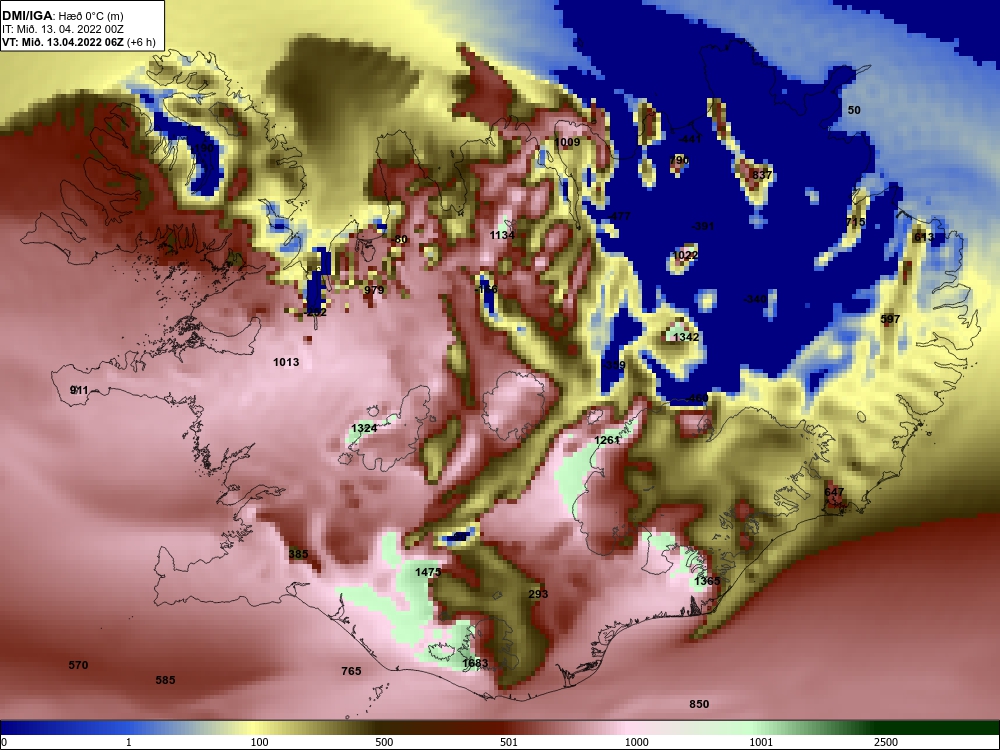This screenshot has height=750, width=1000.
Task: Click the 613 map value
Action: click(x=923, y=237)
